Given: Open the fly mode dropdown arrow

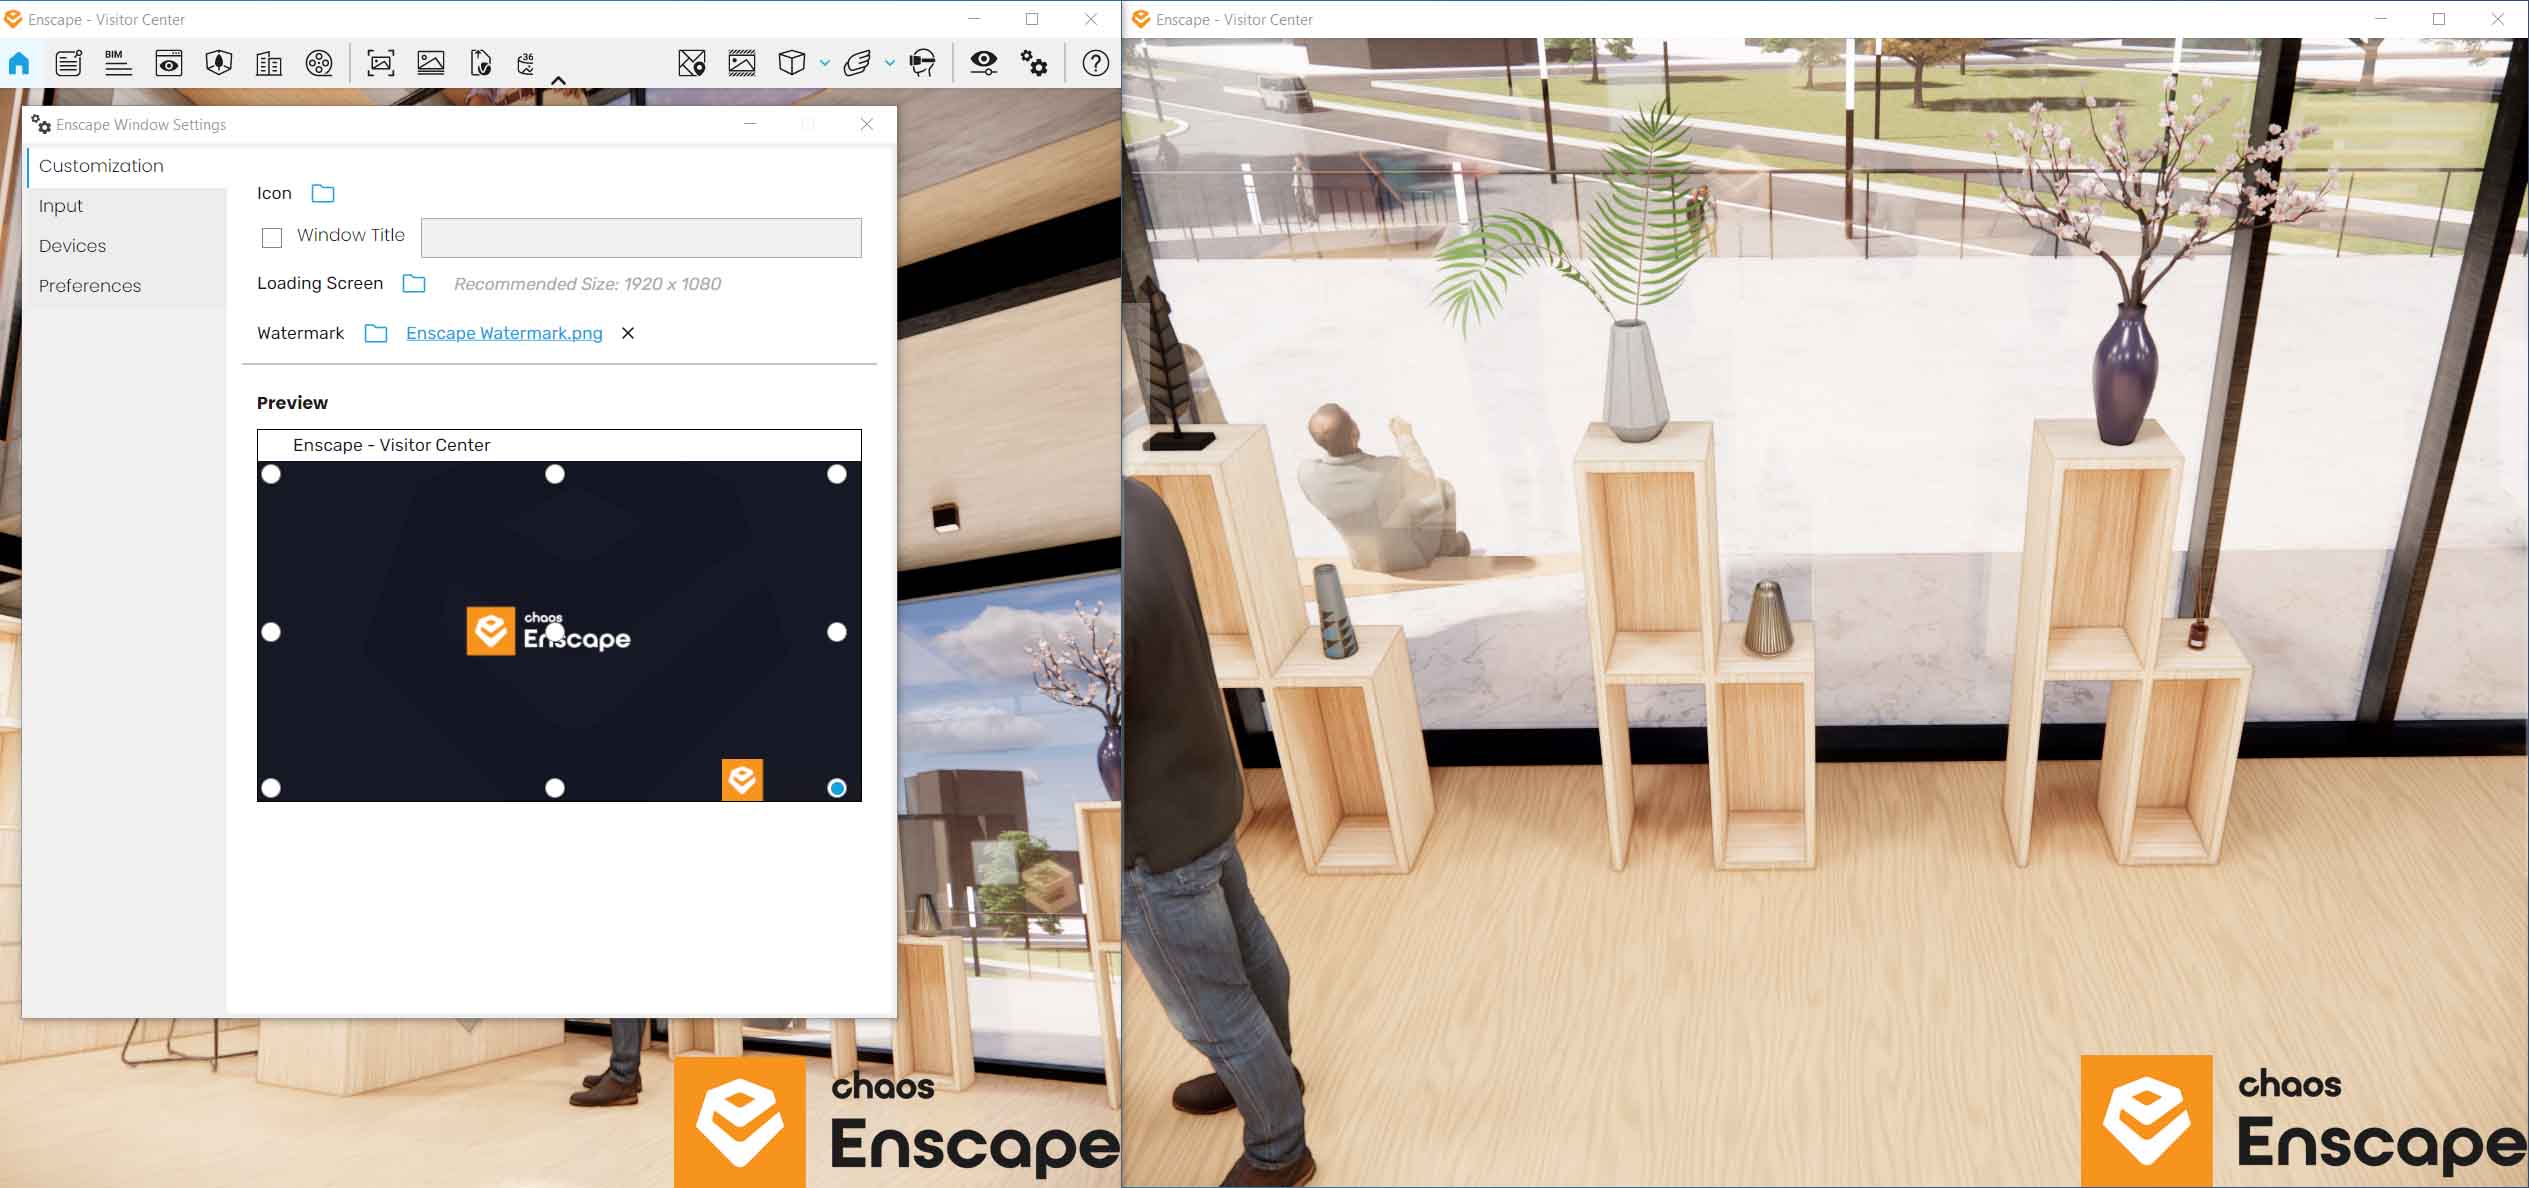Looking at the screenshot, I should [888, 63].
